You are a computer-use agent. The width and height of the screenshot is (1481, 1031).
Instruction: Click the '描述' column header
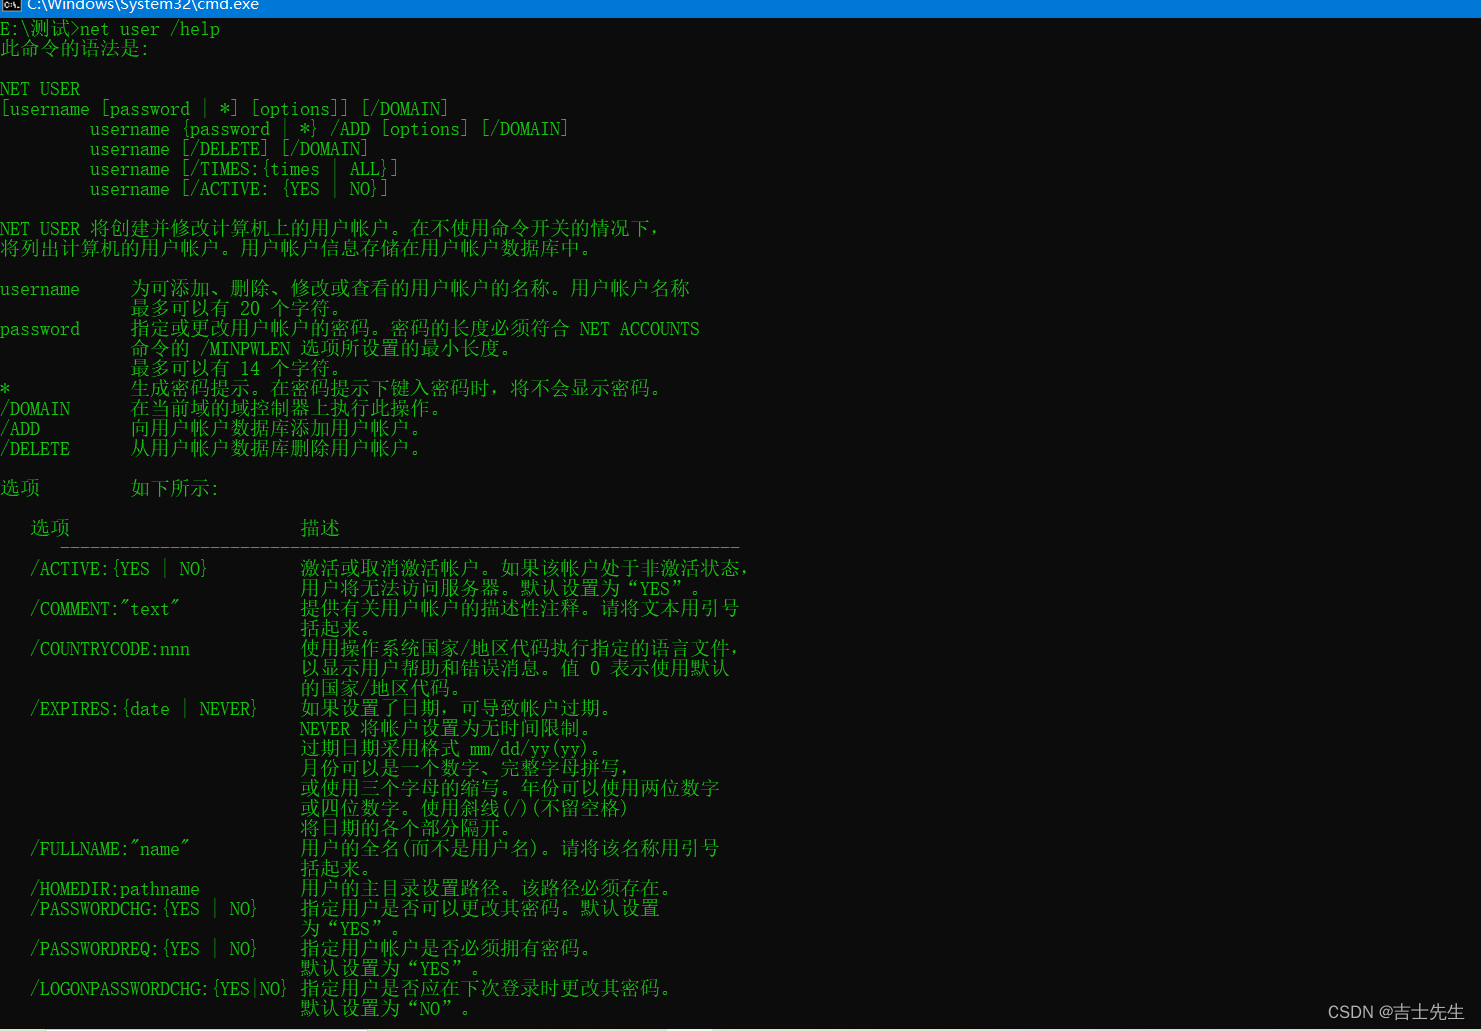click(320, 528)
